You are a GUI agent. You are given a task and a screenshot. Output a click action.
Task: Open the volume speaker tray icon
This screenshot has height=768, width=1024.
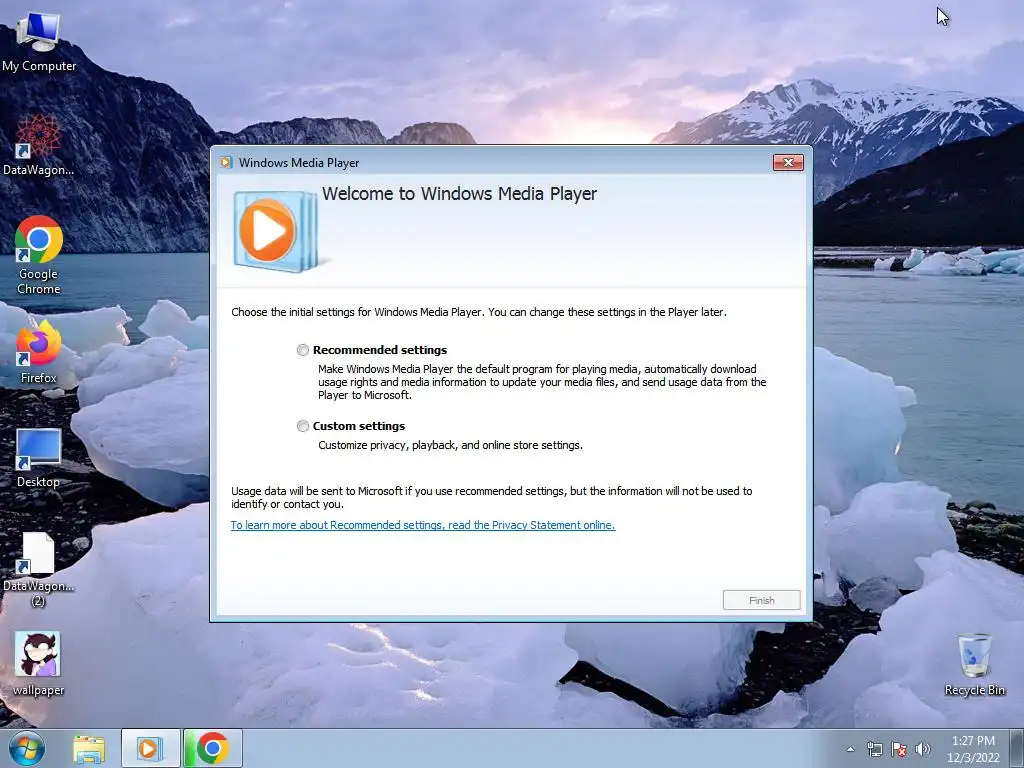923,749
